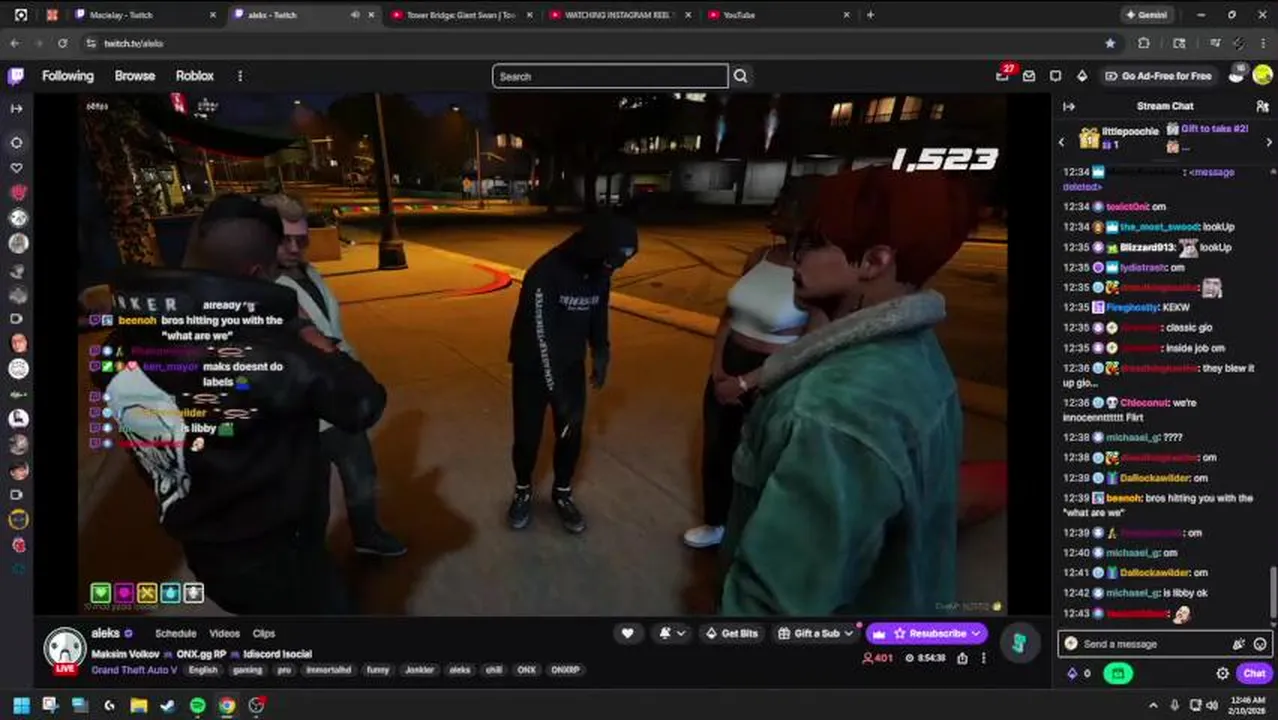Reload the page
The width and height of the screenshot is (1278, 720).
click(x=62, y=43)
